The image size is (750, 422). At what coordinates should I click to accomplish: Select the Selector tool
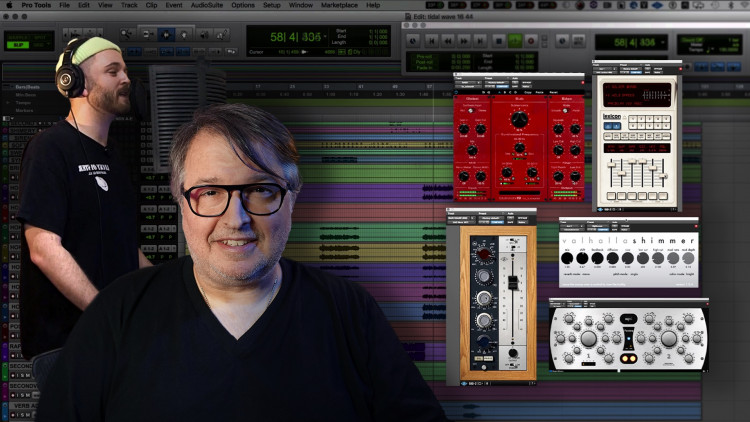pyautogui.click(x=166, y=34)
